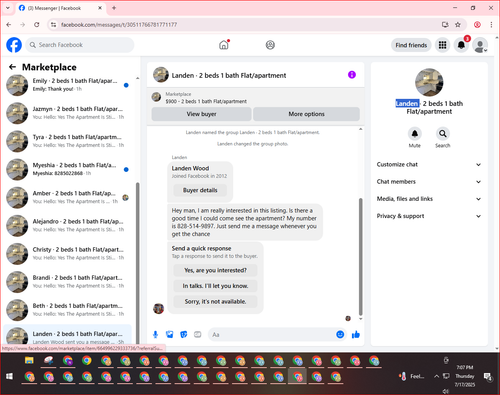
Task: Select the Messenger | Facebook browser tab
Action: (60, 8)
